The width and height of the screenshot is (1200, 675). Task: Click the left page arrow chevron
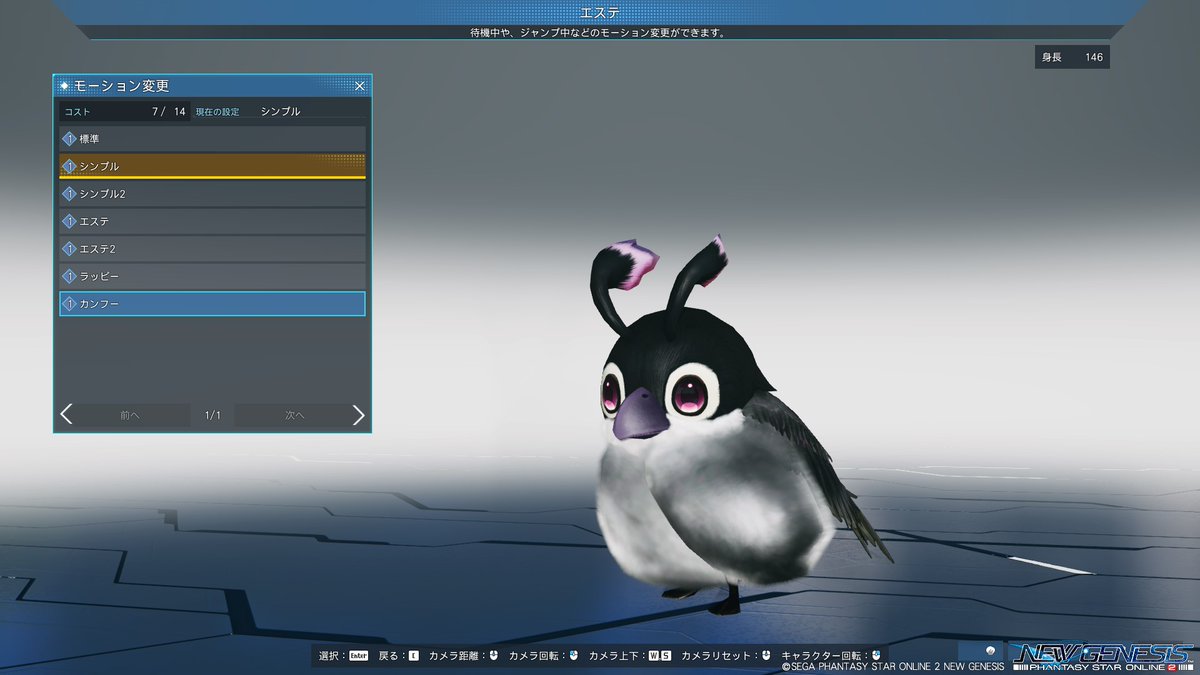(x=66, y=414)
